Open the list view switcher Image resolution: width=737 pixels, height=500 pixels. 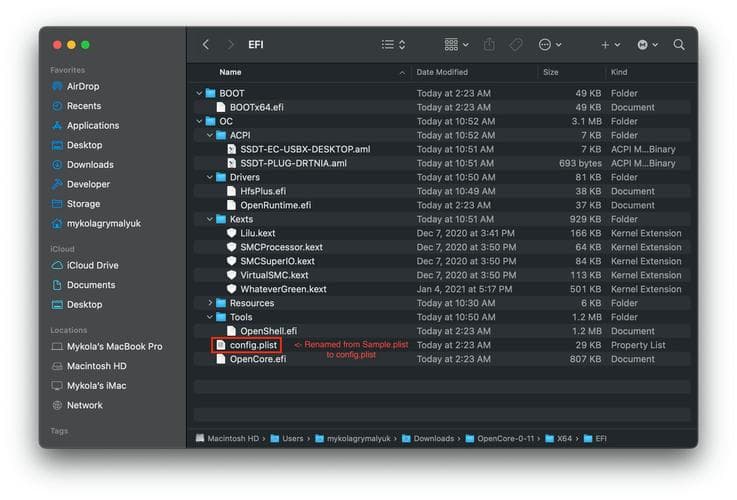(393, 45)
